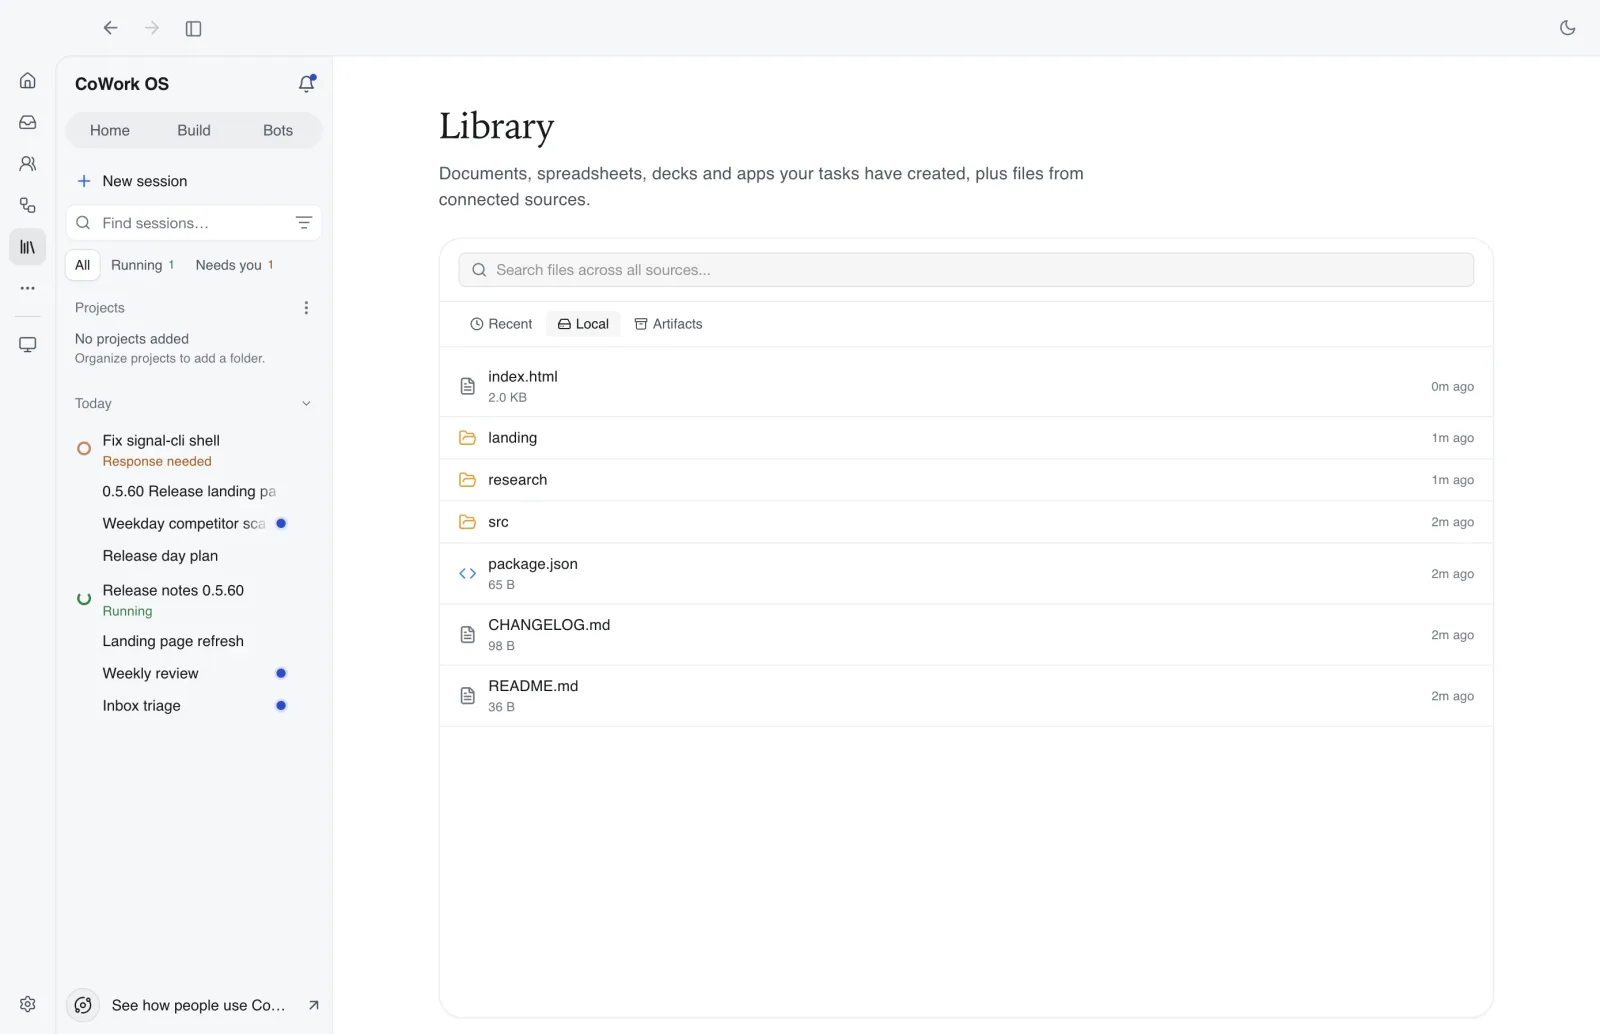This screenshot has height=1034, width=1600.
Task: Go back with the left arrow
Action: (x=110, y=28)
